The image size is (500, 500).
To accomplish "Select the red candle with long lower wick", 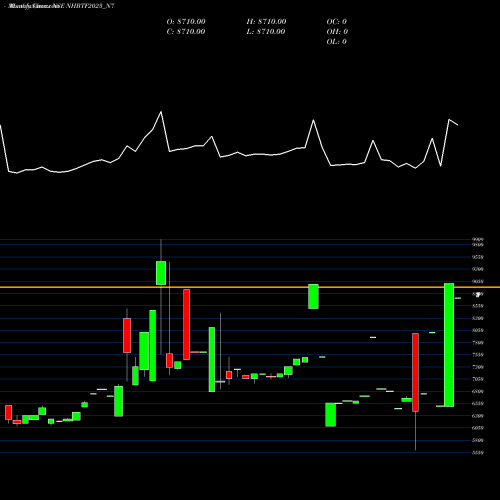I will (x=415, y=372).
